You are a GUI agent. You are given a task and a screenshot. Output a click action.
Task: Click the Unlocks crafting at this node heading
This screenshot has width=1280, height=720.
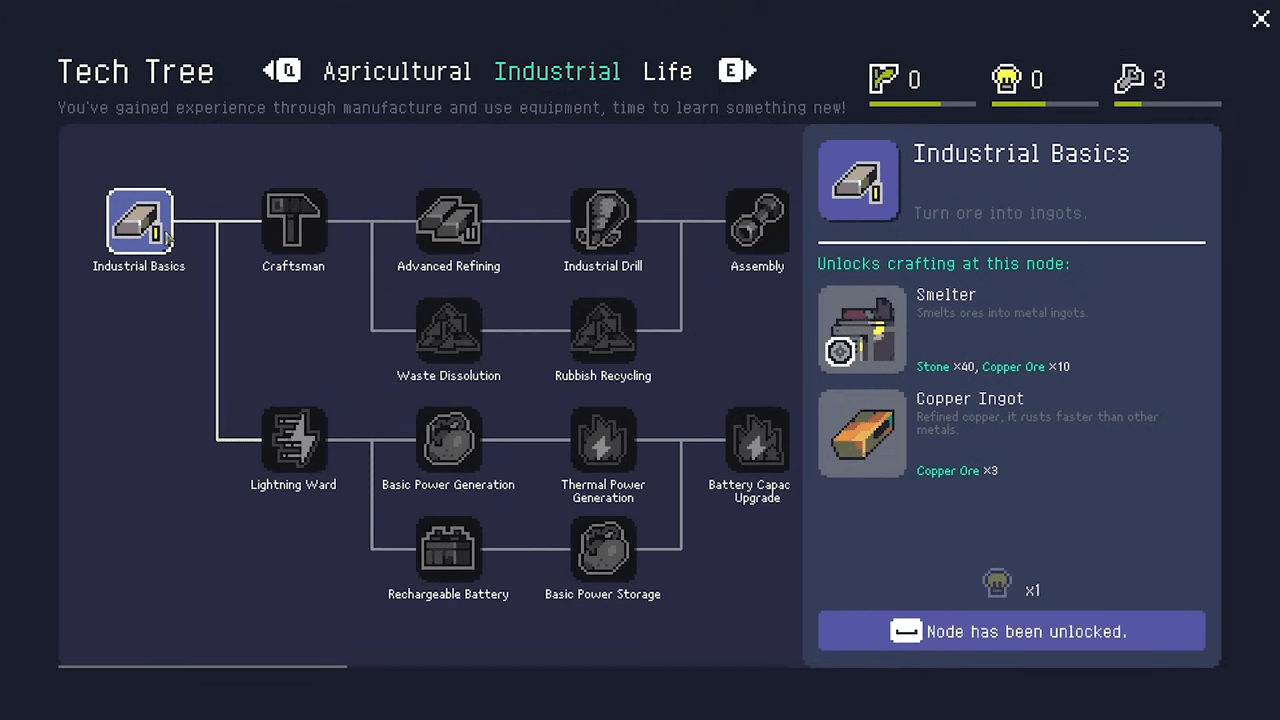click(x=944, y=264)
